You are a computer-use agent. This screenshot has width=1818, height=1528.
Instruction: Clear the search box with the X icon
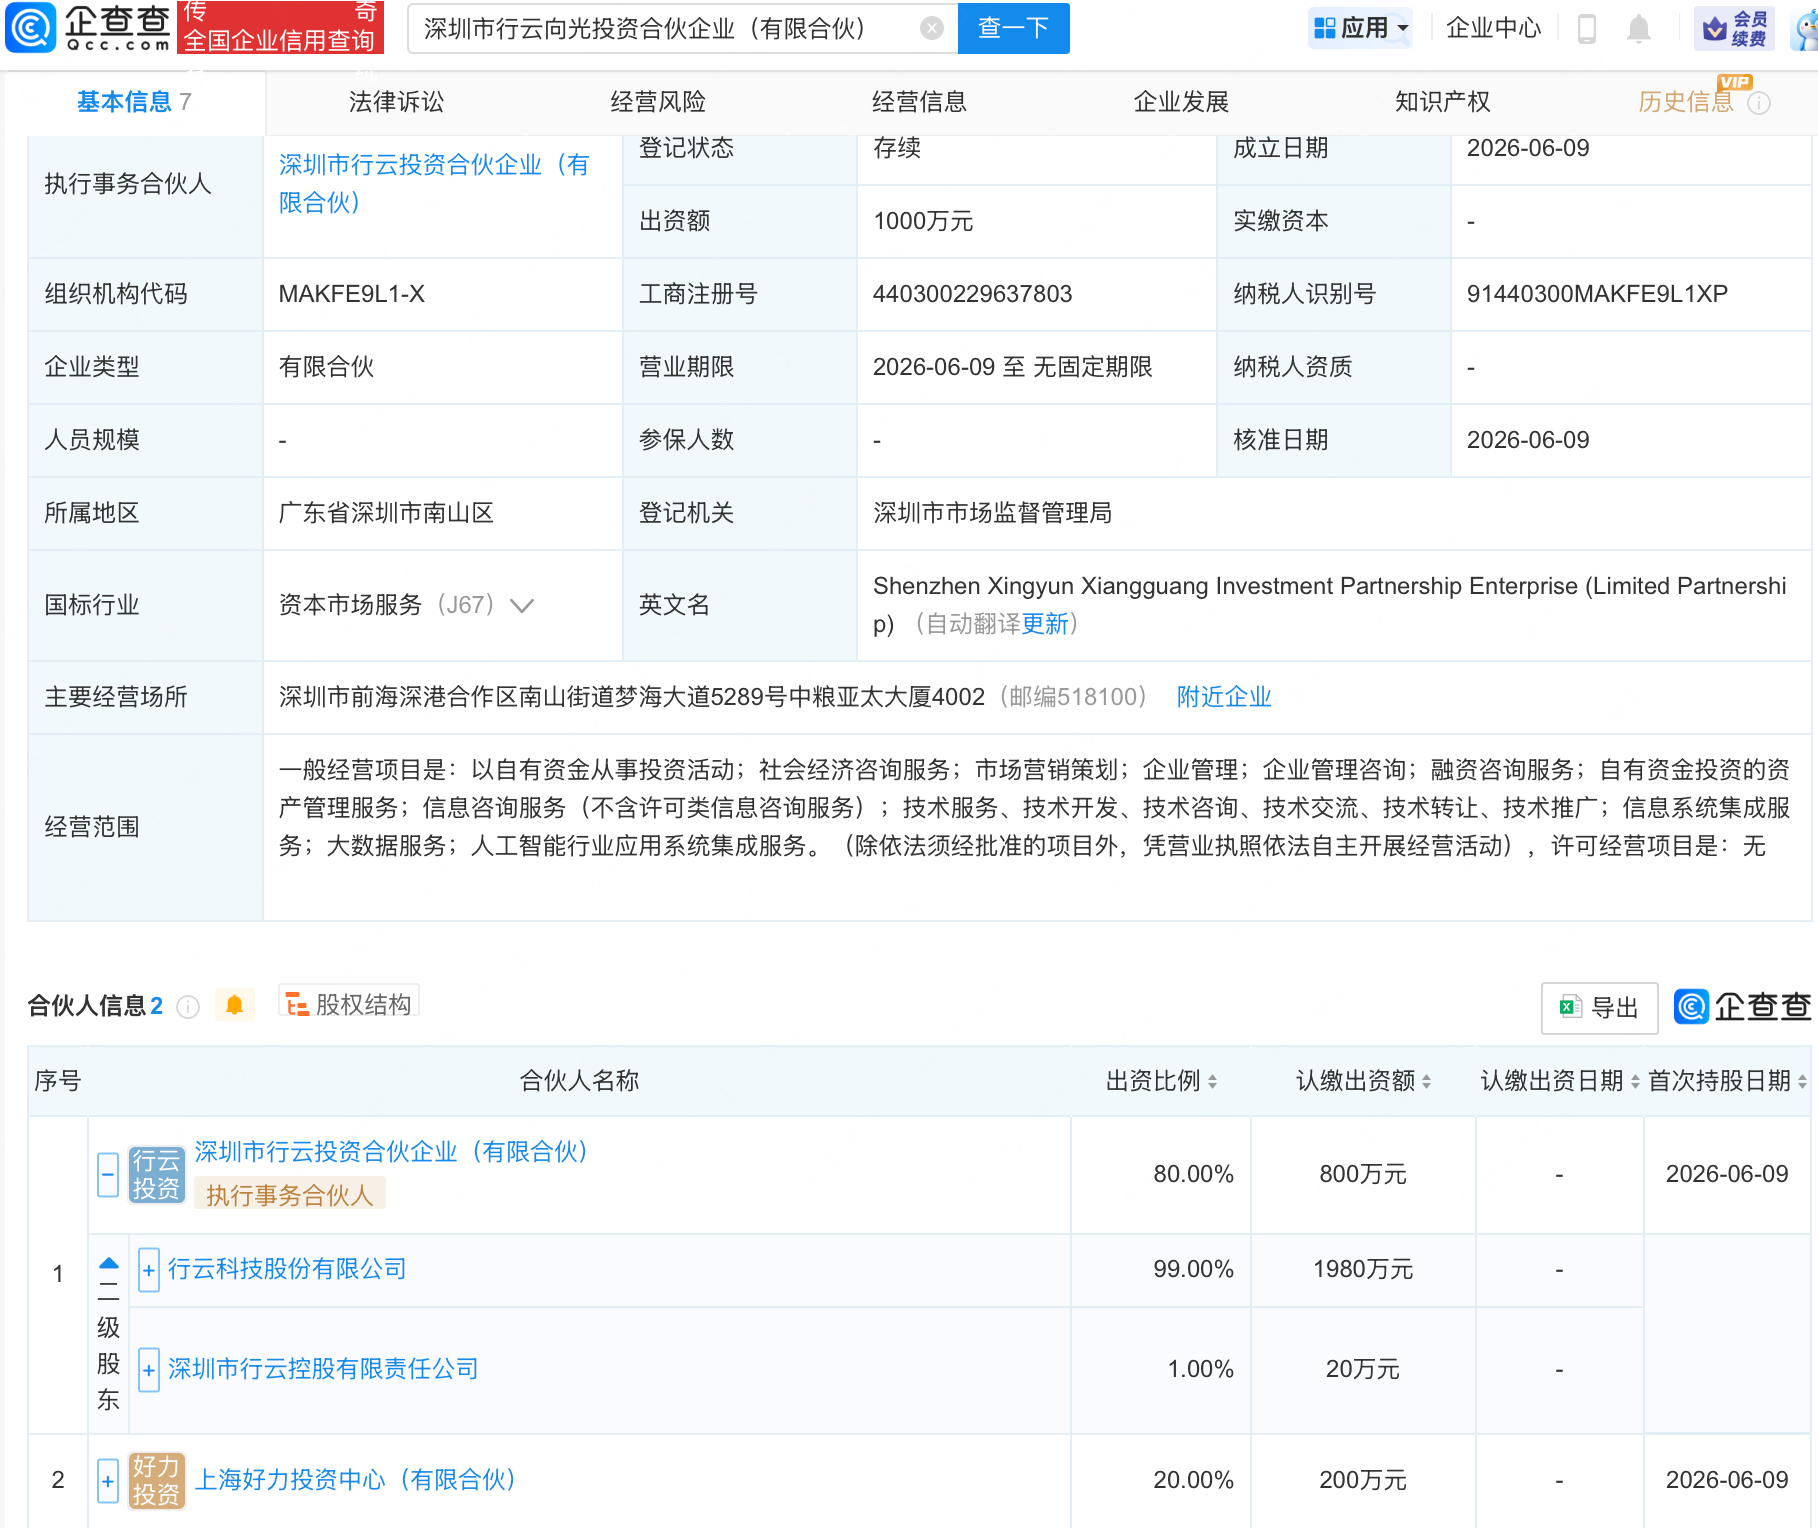point(931,28)
